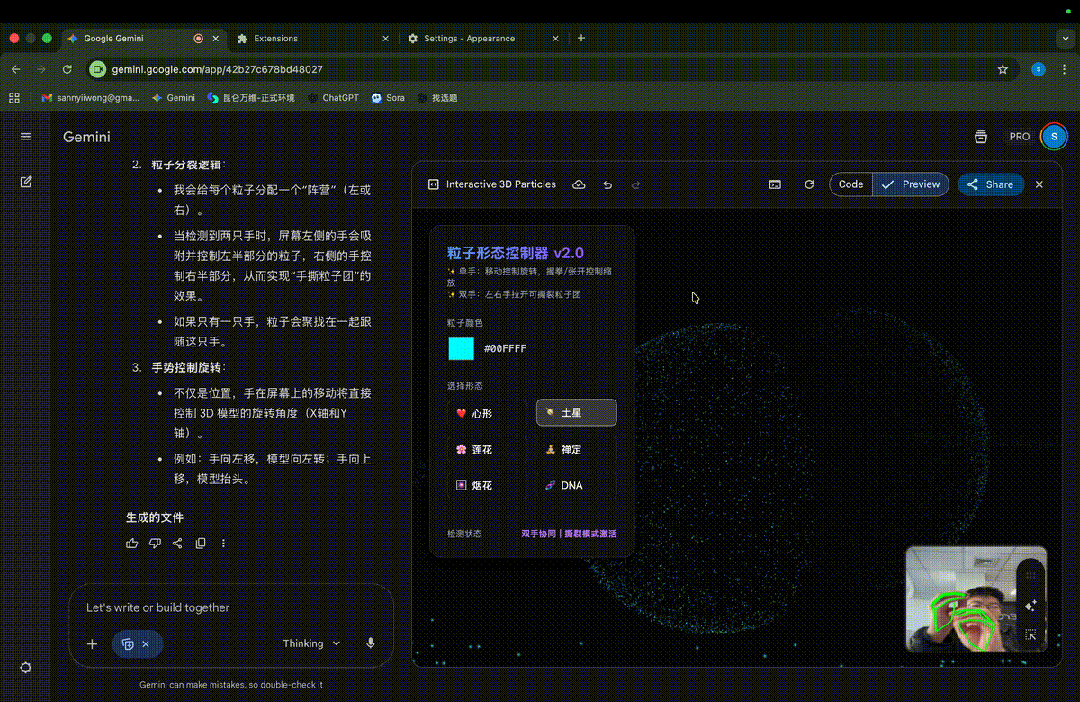
Task: Open the settings gear in the Gemini sidebar
Action: tap(25, 668)
